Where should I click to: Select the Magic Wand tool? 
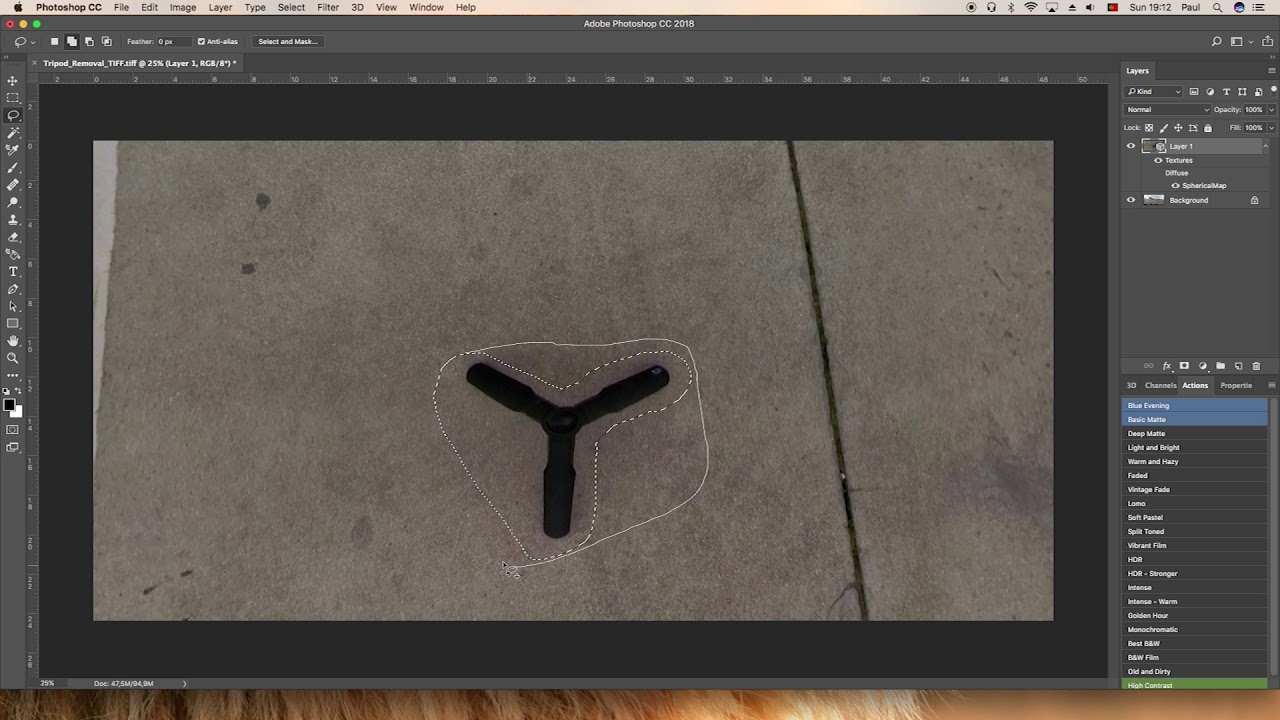[x=13, y=133]
